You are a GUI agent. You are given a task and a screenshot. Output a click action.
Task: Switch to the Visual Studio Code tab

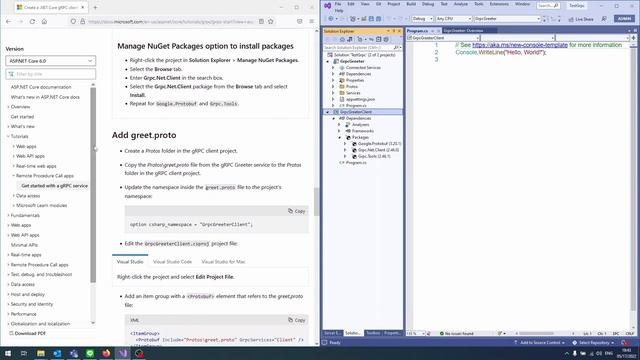(172, 262)
